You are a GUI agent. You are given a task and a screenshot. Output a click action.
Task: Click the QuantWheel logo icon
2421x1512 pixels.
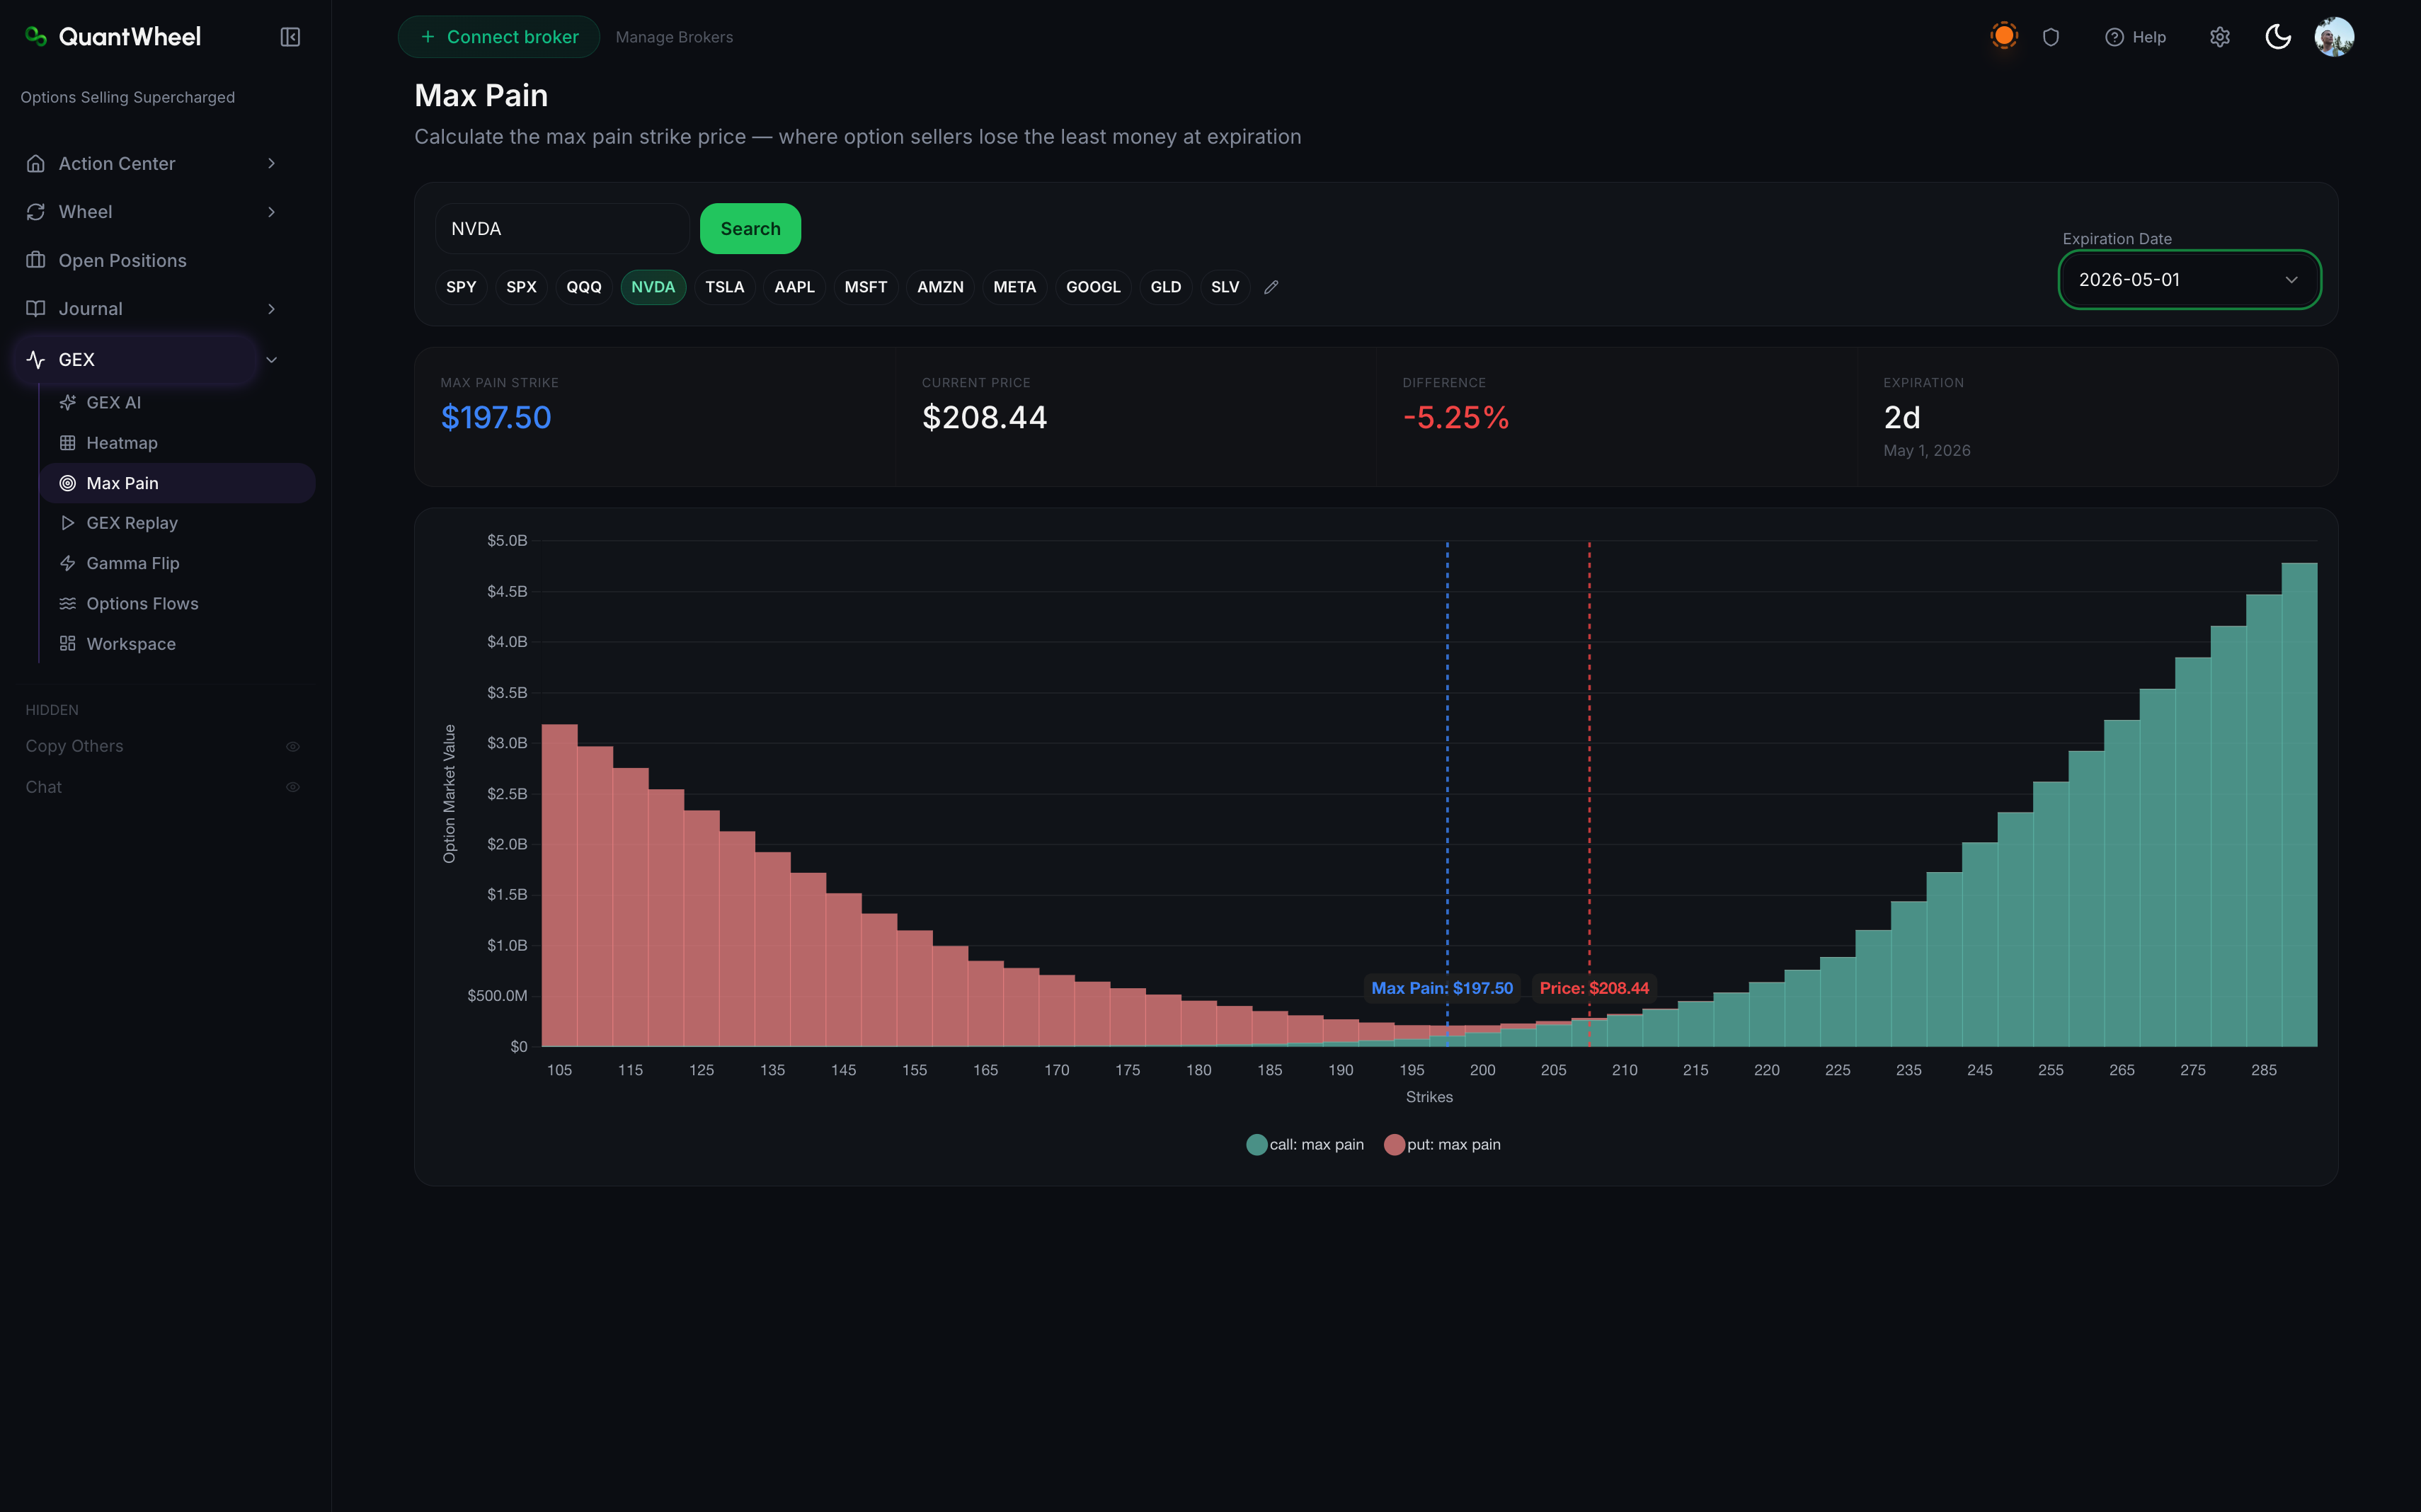point(36,37)
